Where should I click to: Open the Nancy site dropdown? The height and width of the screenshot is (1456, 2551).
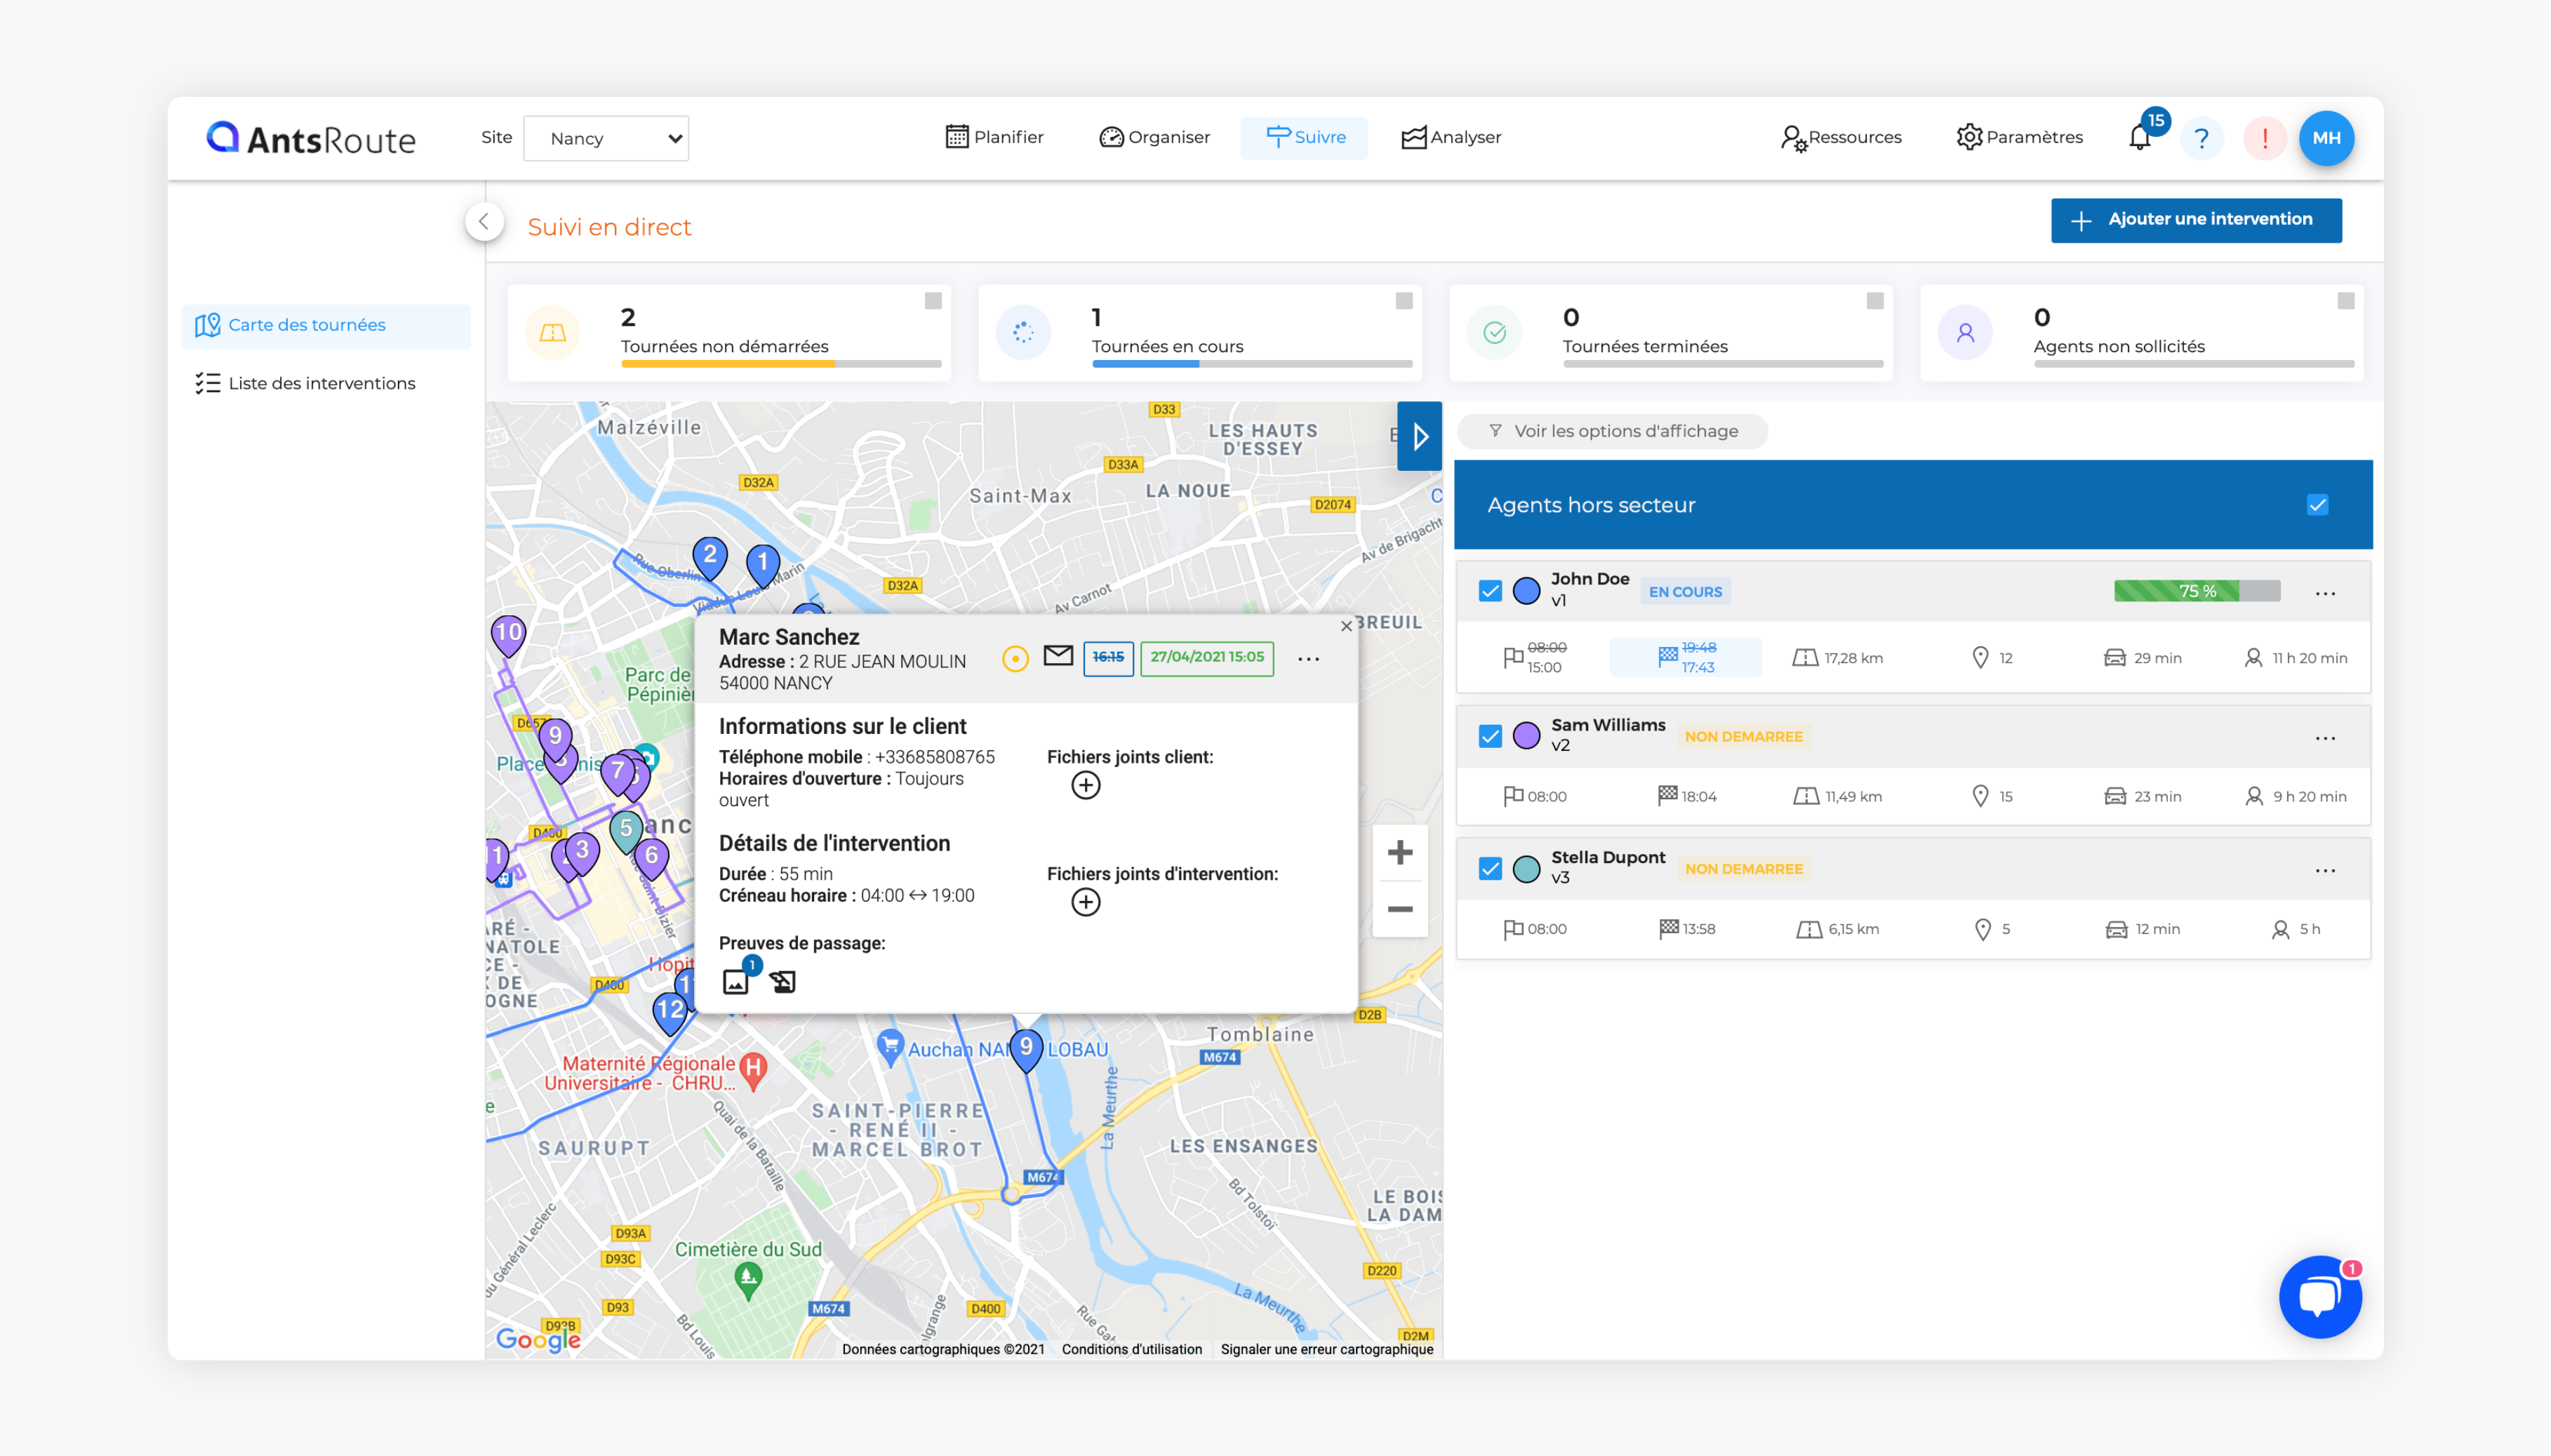pyautogui.click(x=606, y=138)
